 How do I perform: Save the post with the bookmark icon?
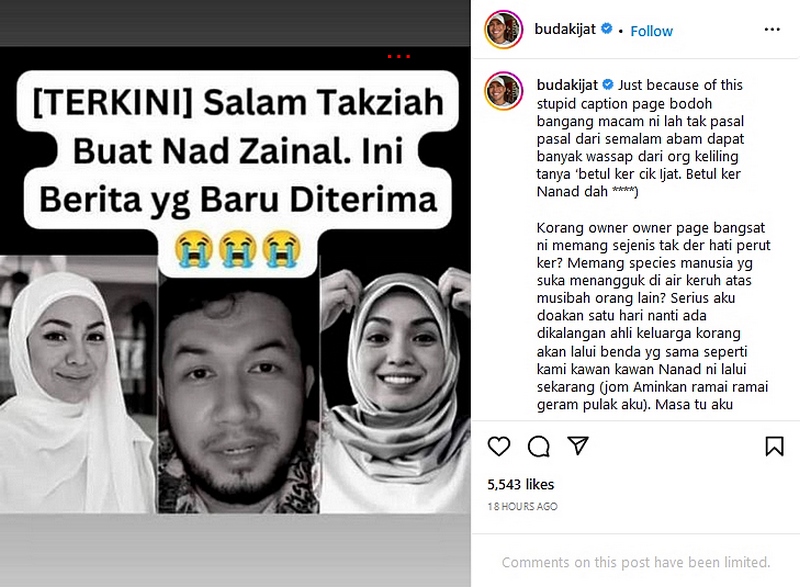tap(774, 446)
